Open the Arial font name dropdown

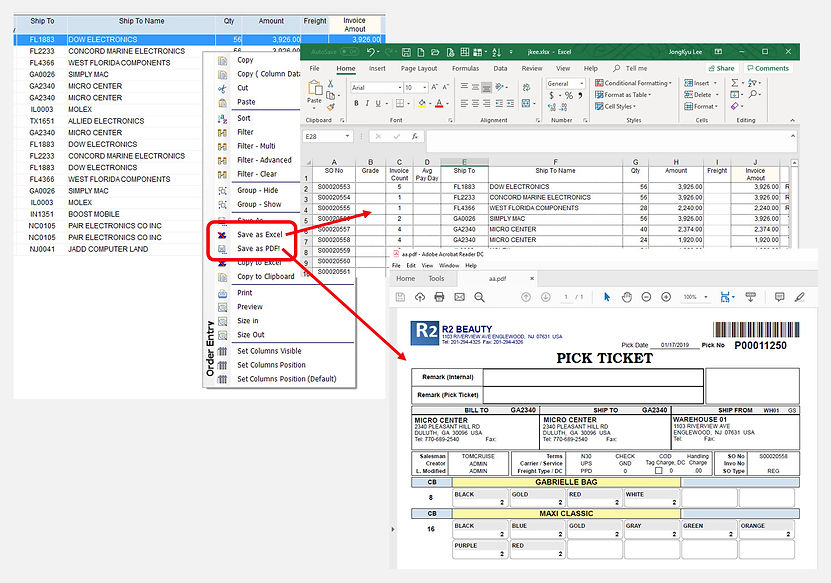click(400, 87)
